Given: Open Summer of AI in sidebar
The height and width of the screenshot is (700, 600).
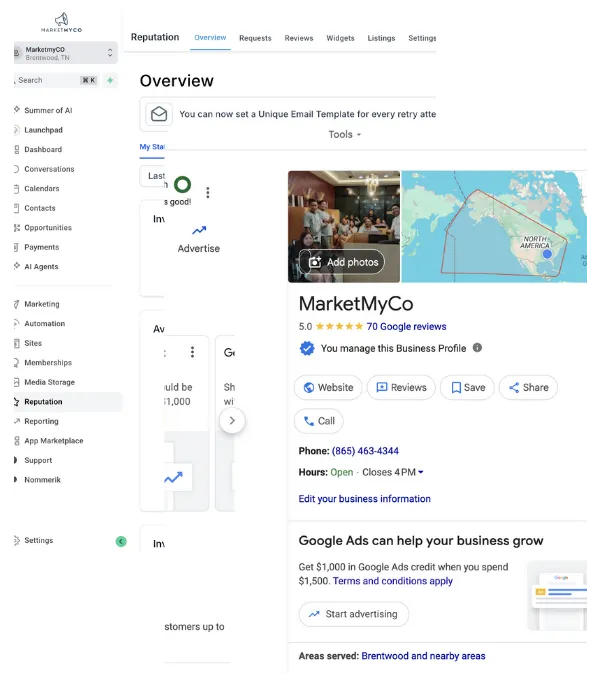Looking at the screenshot, I should click(48, 110).
